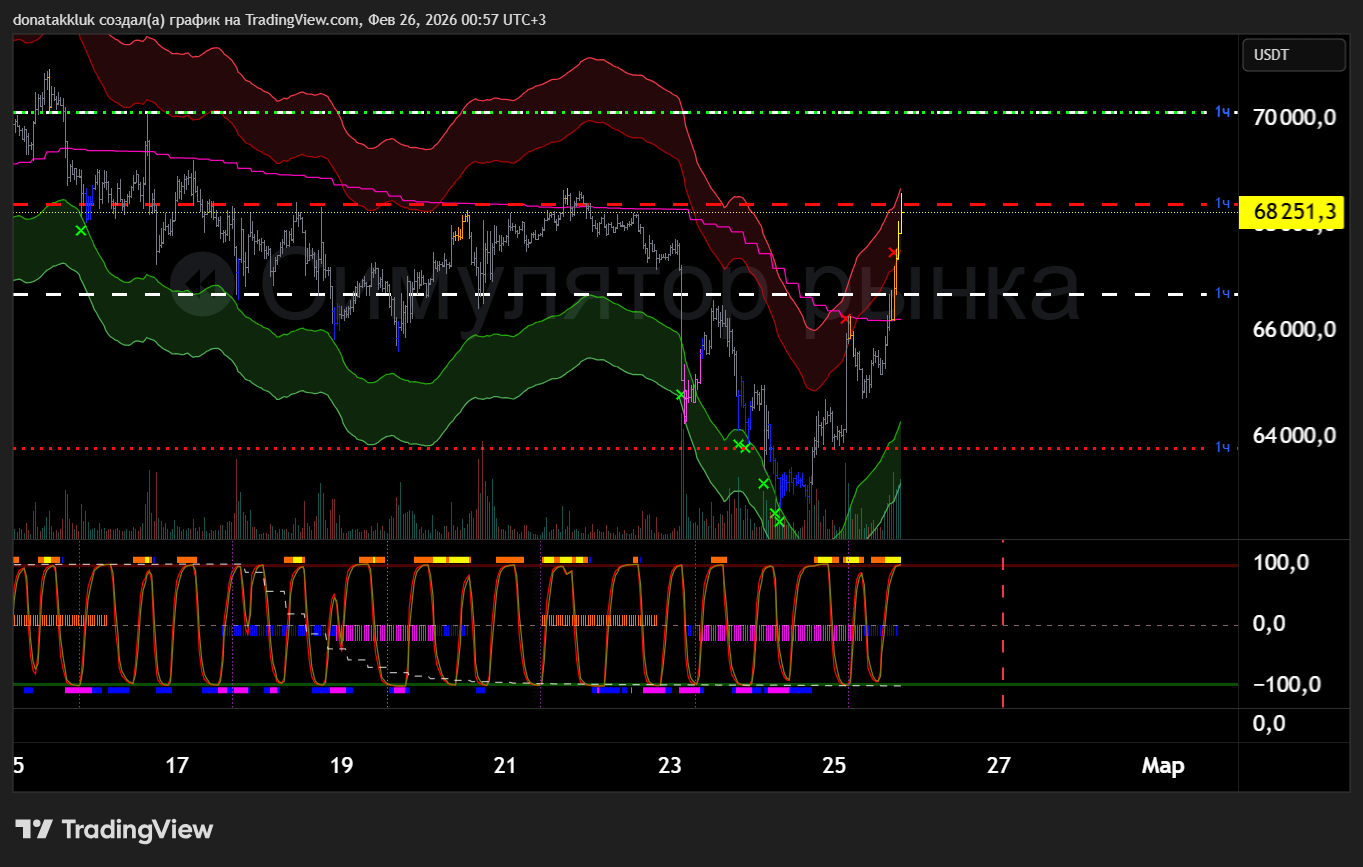Click the oscillator -100,0 scale label
This screenshot has height=867, width=1363.
[x=1287, y=685]
